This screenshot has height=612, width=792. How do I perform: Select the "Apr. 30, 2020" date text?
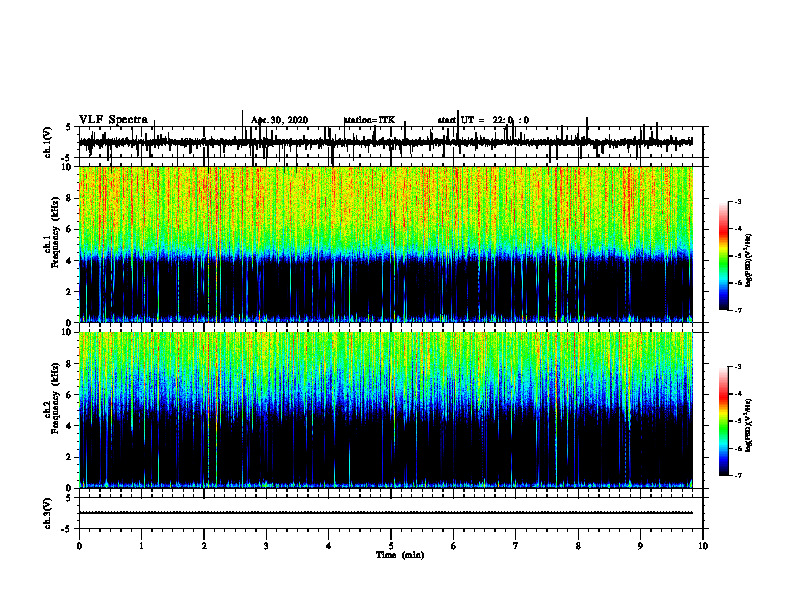click(x=279, y=120)
